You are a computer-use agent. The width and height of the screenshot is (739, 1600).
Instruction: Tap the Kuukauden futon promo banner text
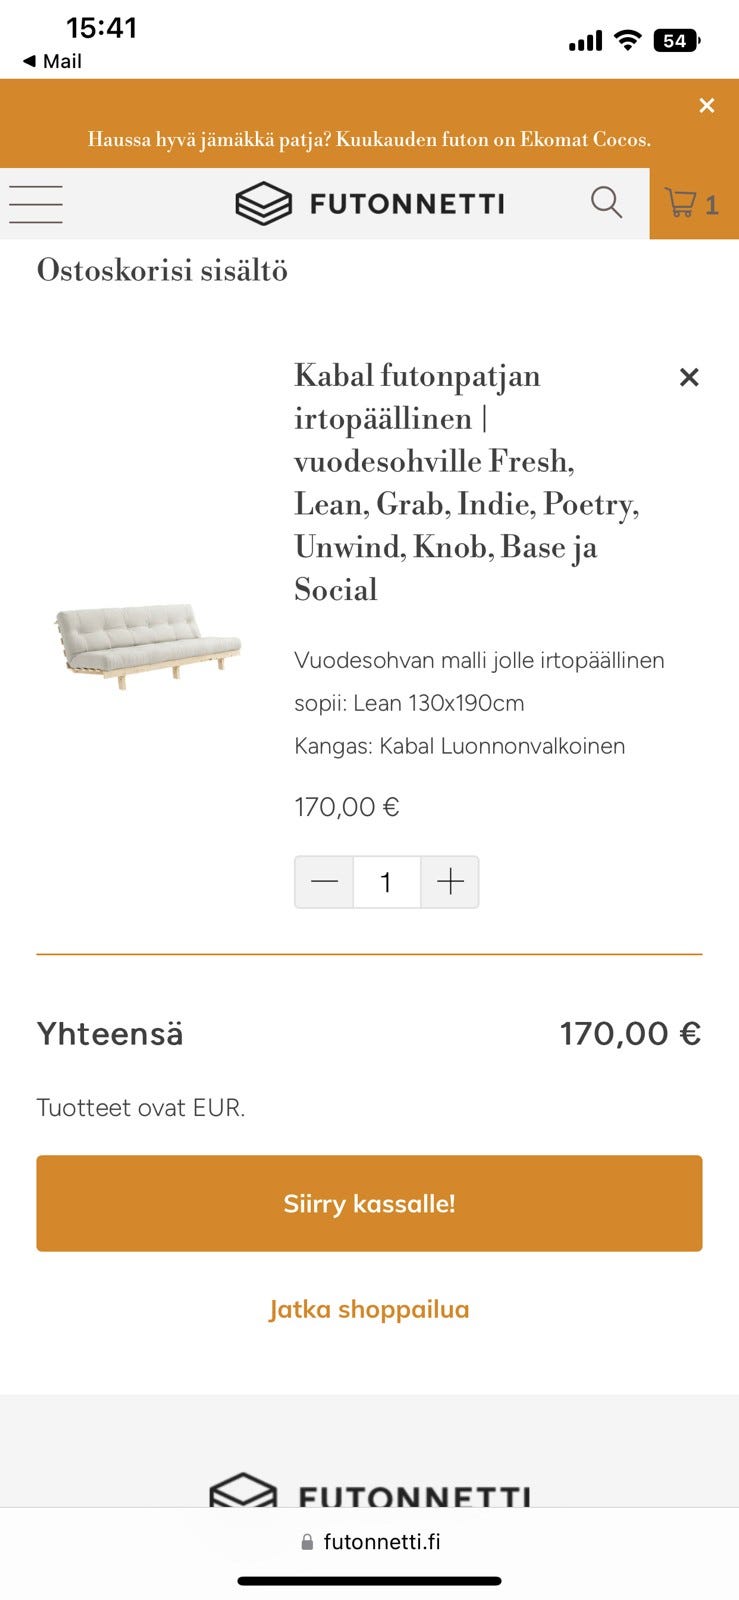369,139
